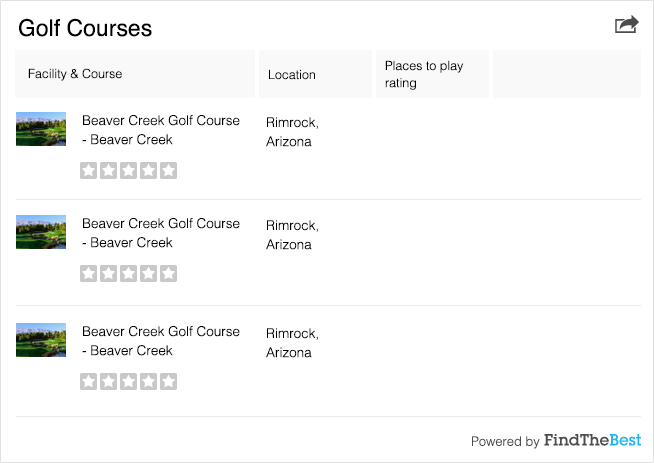Click second star of the third course rating
This screenshot has width=654, height=463.
pyautogui.click(x=109, y=381)
